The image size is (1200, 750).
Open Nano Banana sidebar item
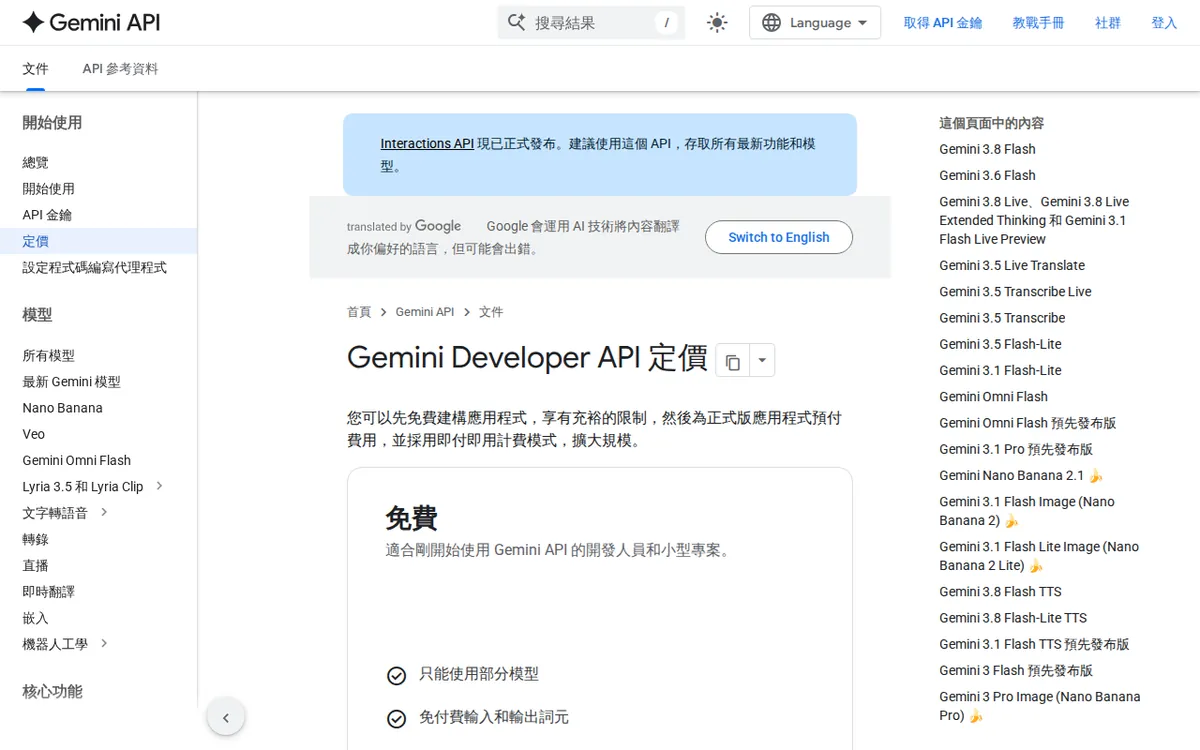click(63, 407)
